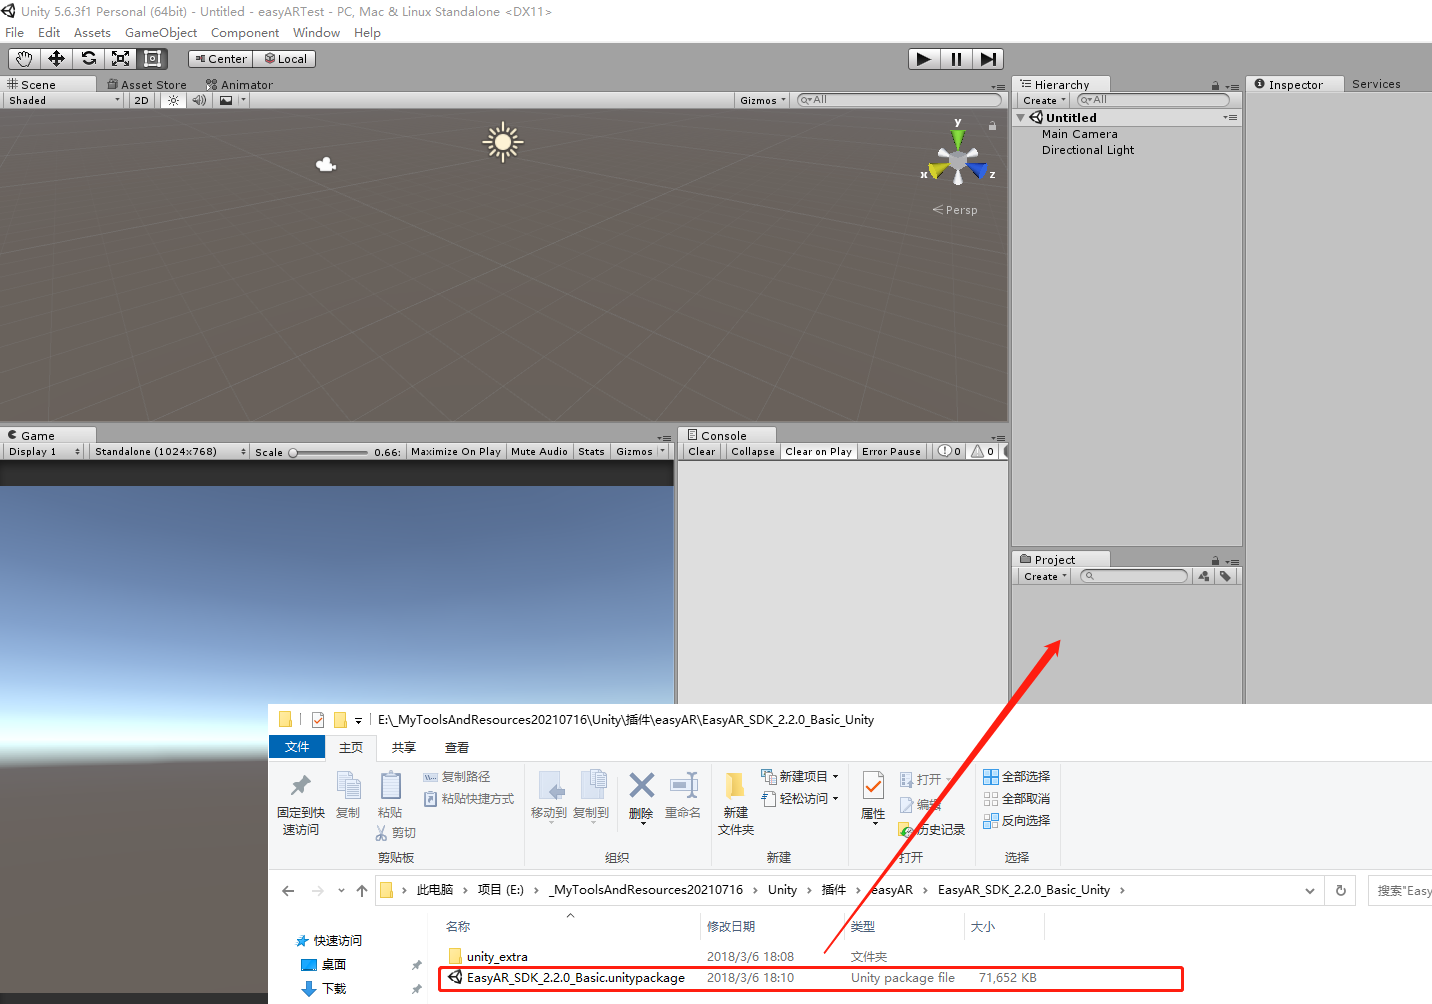Open the Shaded draw mode dropdown
The image size is (1432, 1004).
(63, 99)
